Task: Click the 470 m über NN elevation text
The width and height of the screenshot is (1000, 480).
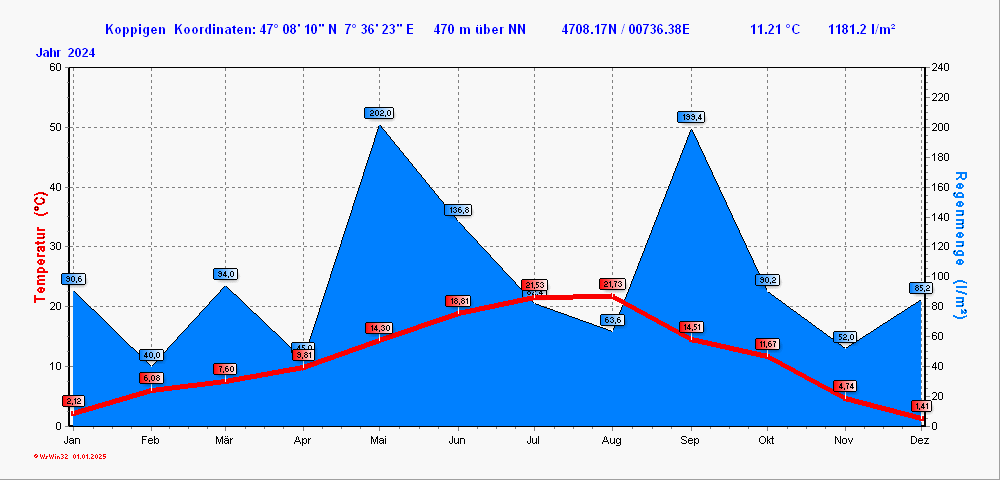Action: point(479,29)
